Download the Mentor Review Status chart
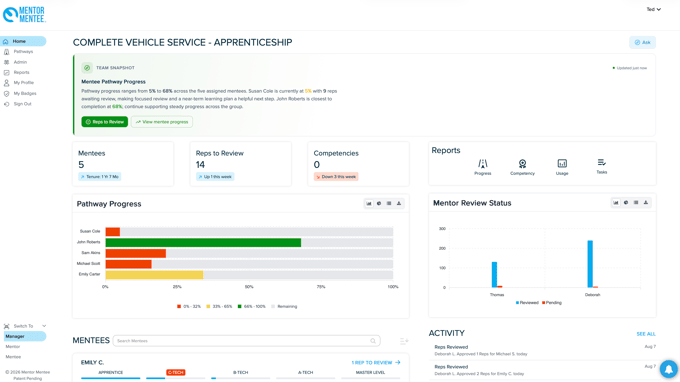Image resolution: width=680 pixels, height=382 pixels. 646,202
